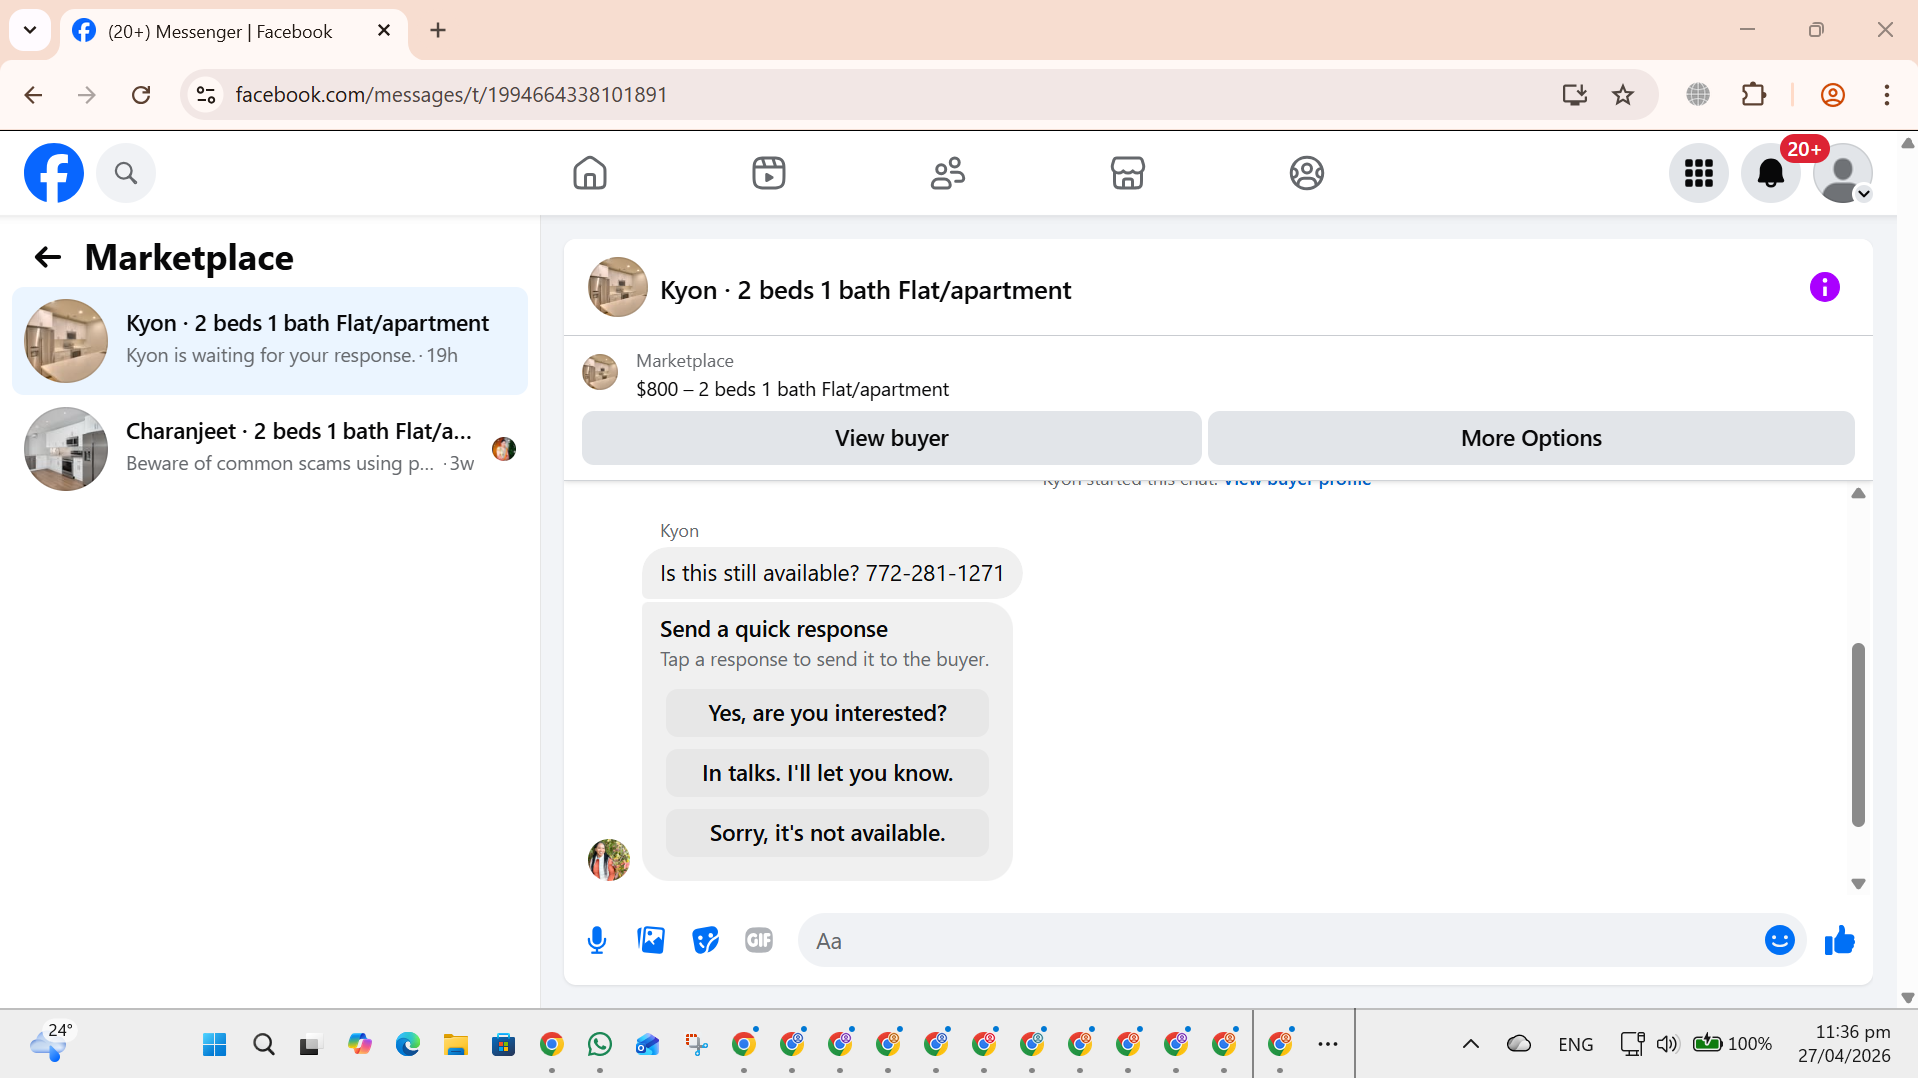Show hidden system tray icons

tap(1470, 1044)
